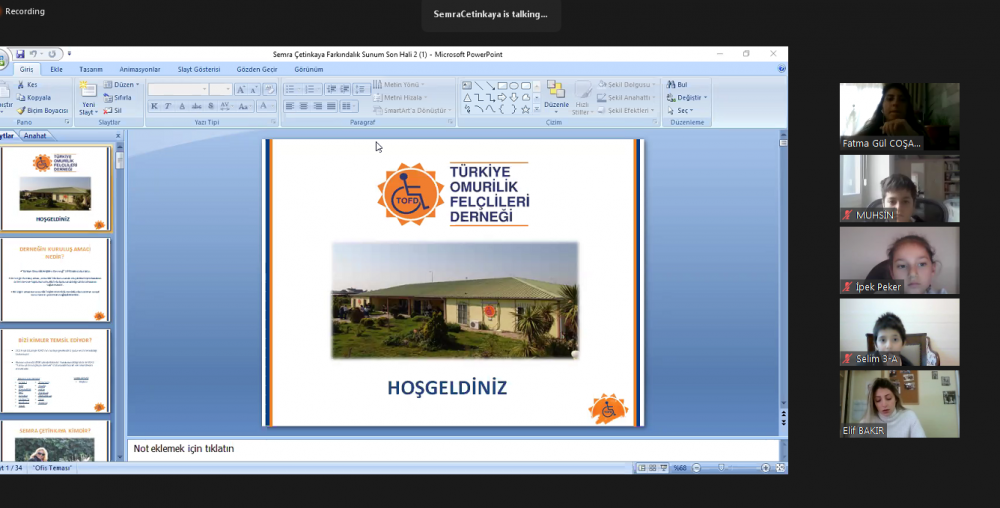Switch to normal view in status bar
Viewport: 1000px width, 508px height.
click(x=642, y=468)
